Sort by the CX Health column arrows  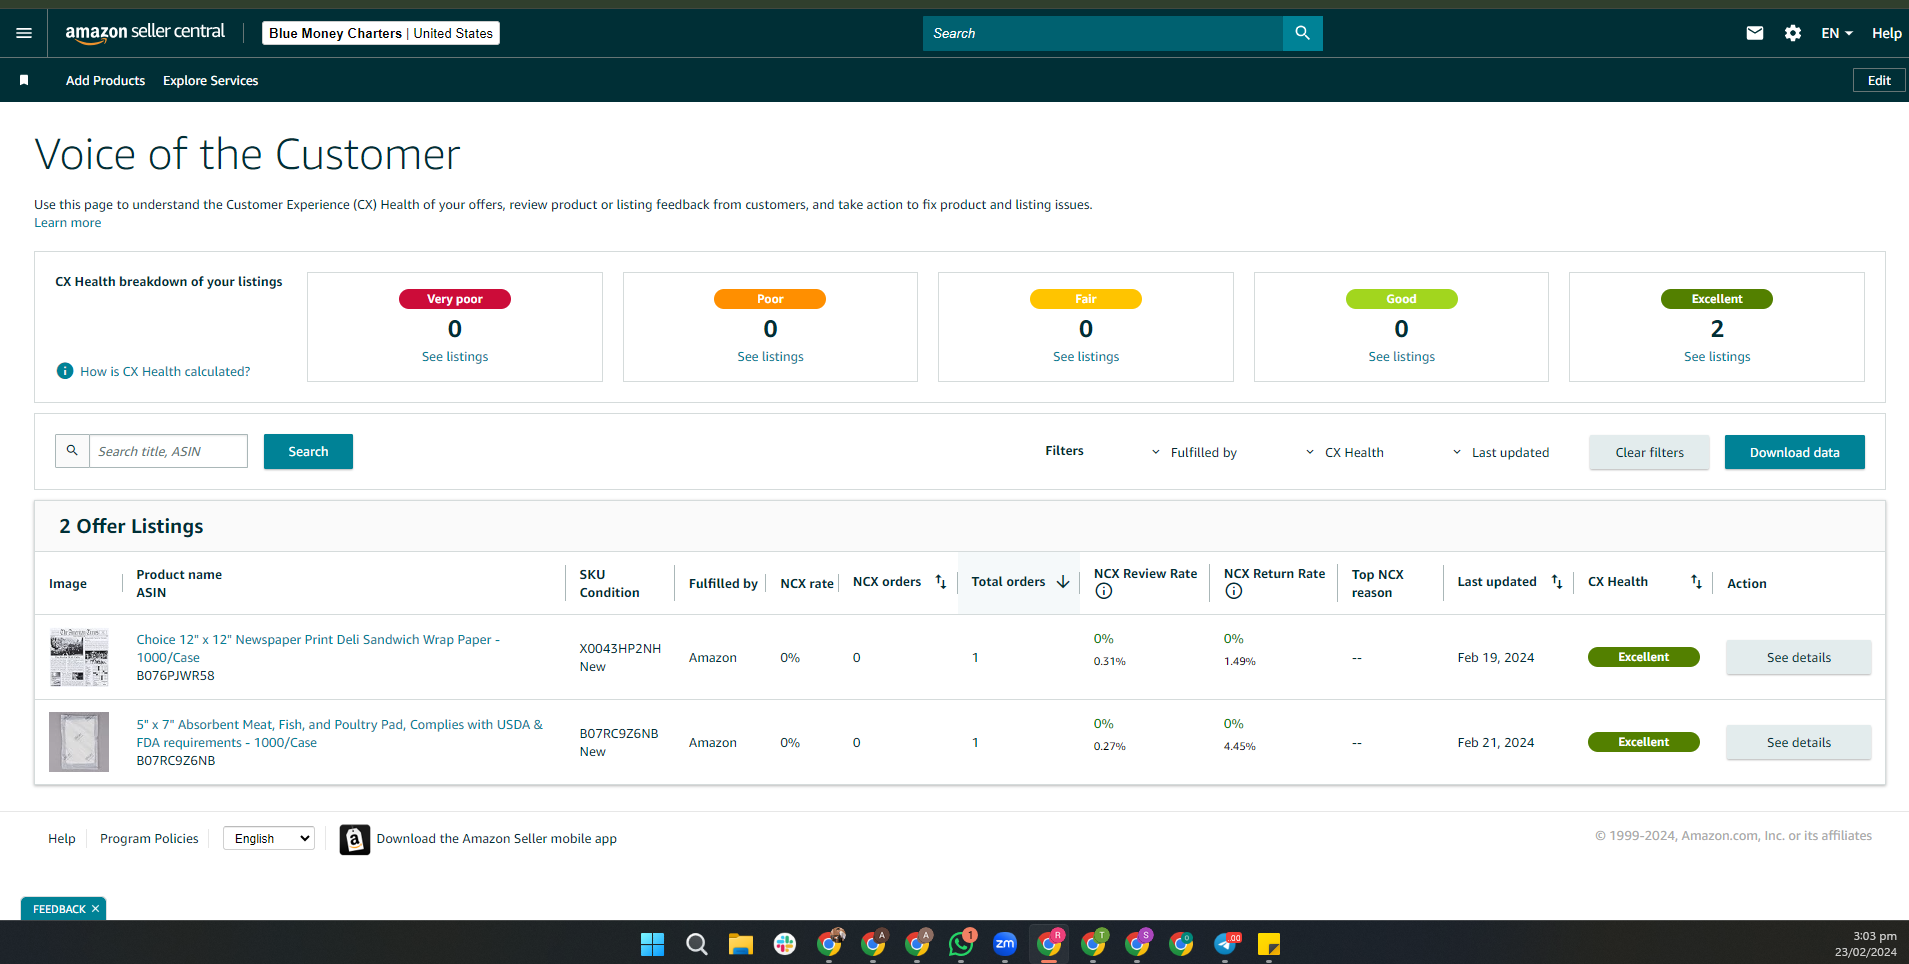[1696, 582]
